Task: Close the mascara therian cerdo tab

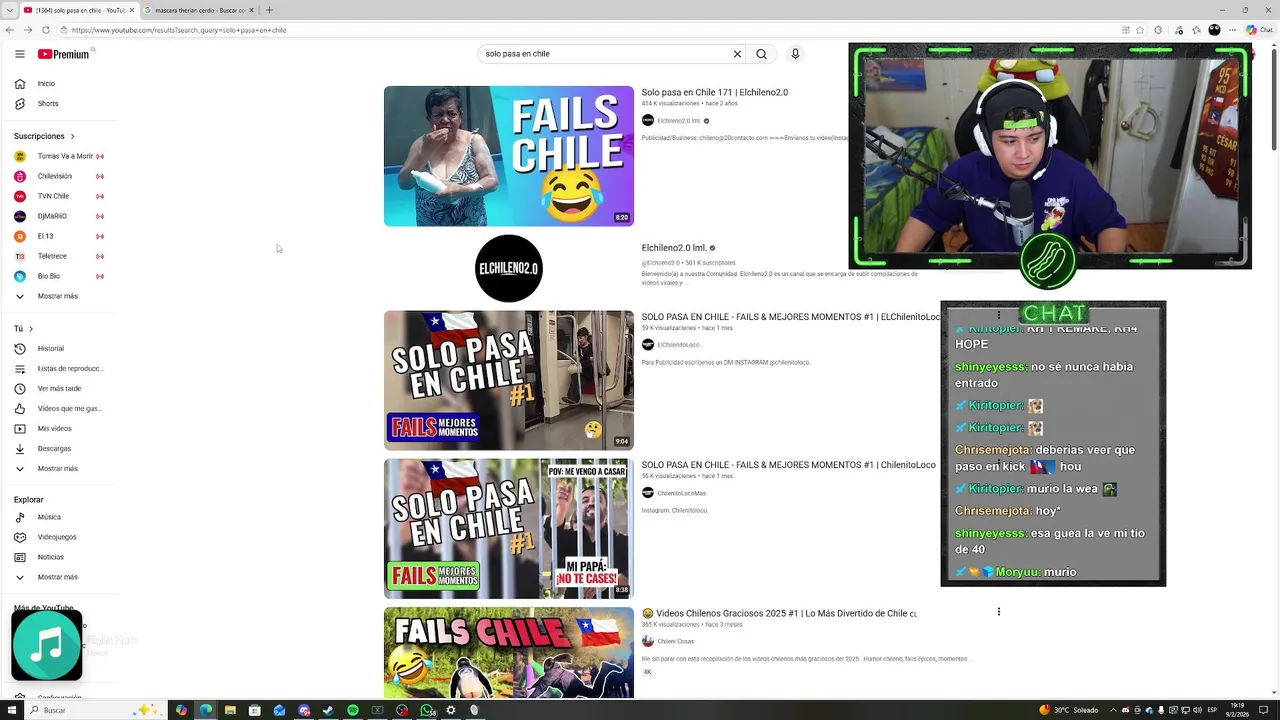Action: pyautogui.click(x=252, y=10)
